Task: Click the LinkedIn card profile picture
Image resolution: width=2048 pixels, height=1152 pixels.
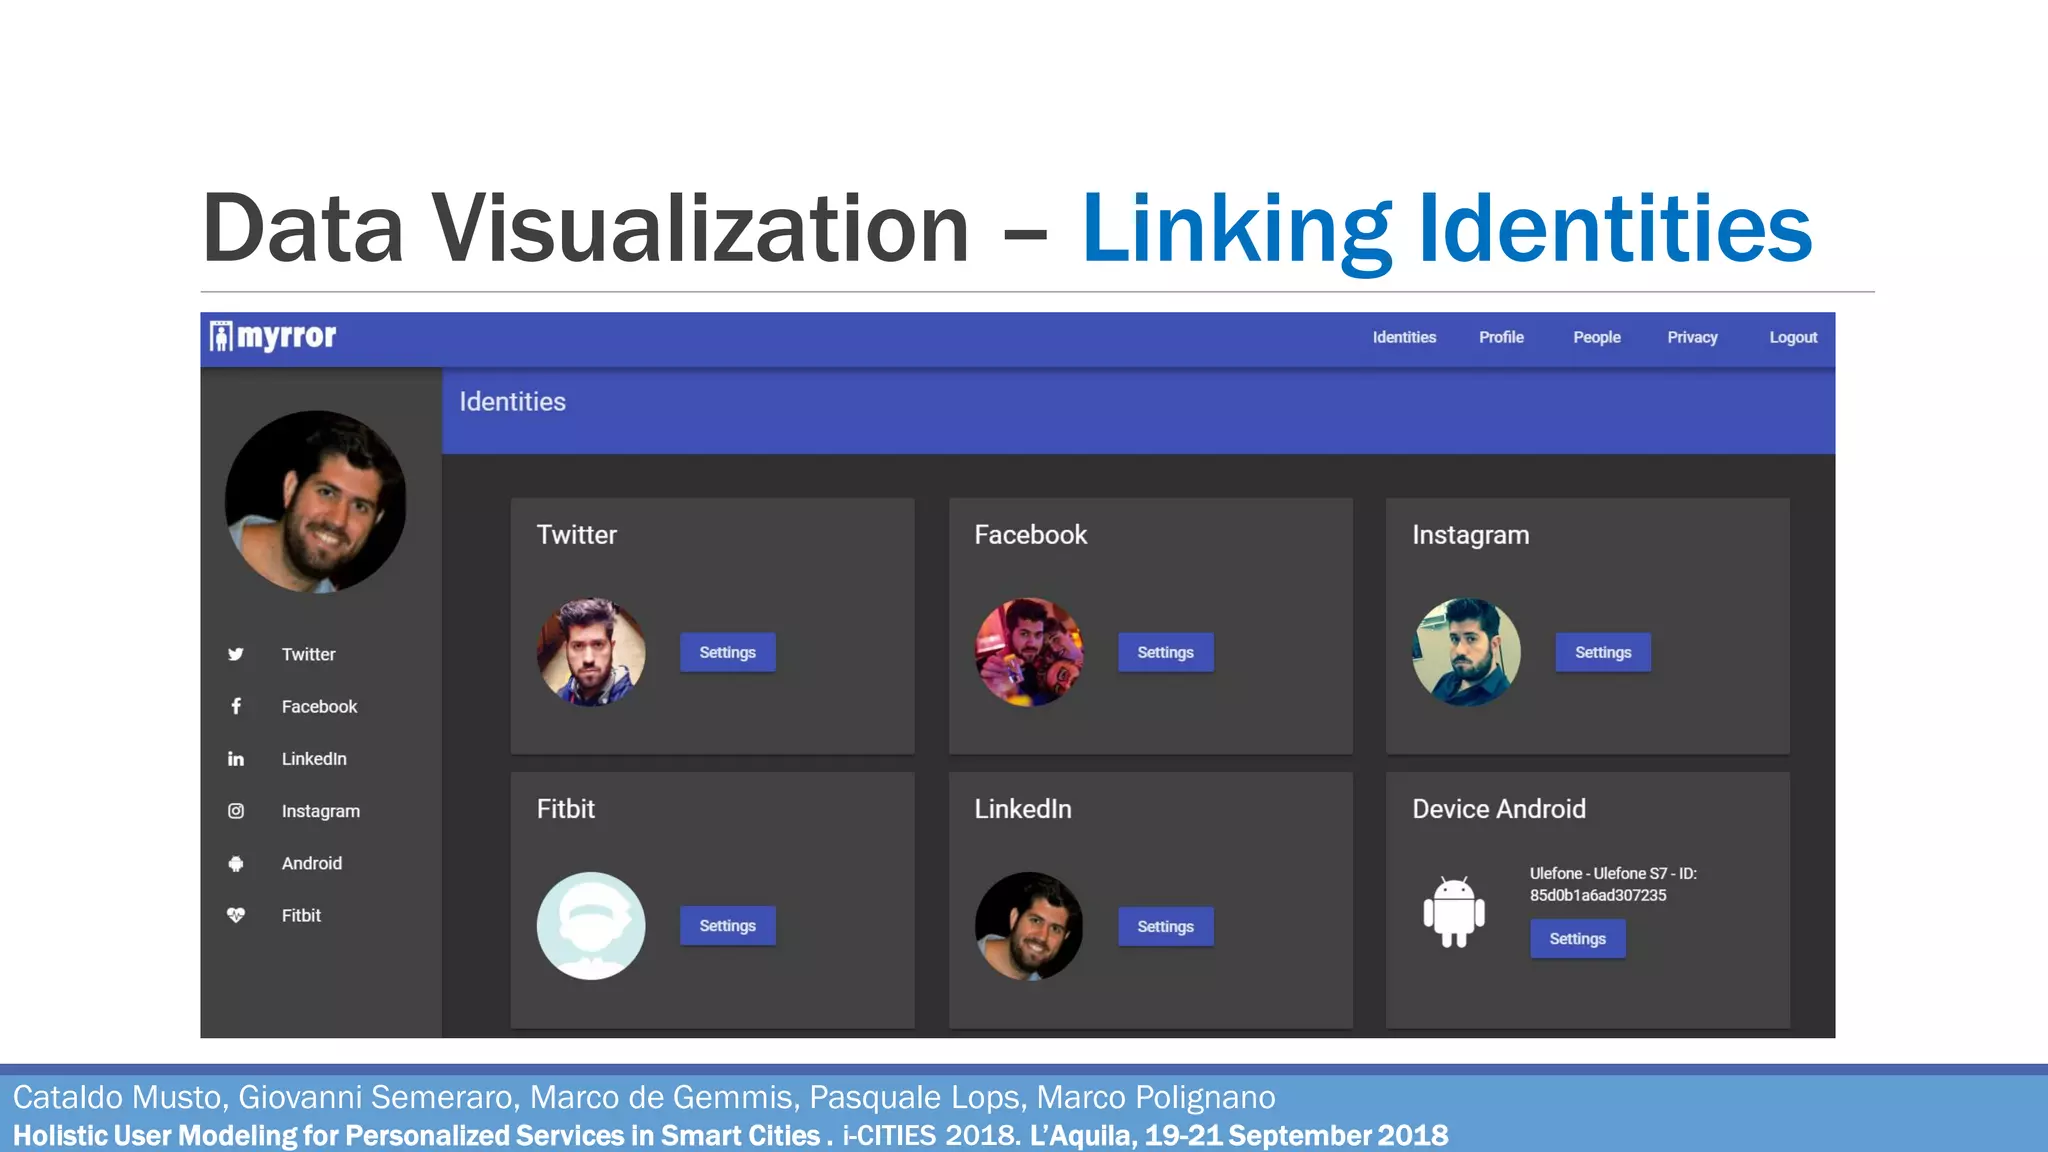Action: point(1029,926)
